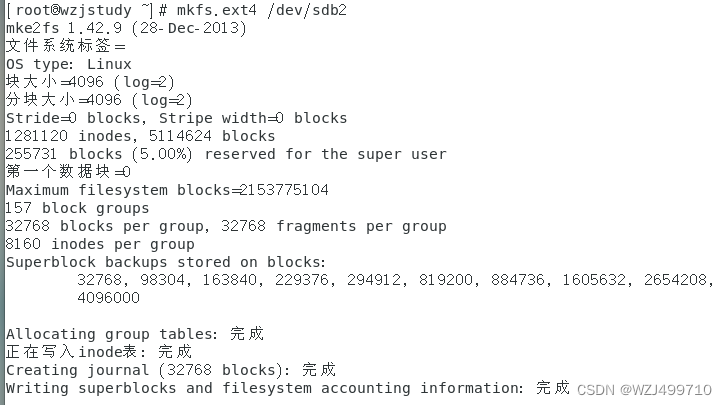Click the 块大小=4096 line
Image resolution: width=727 pixels, height=405 pixels.
(90, 82)
